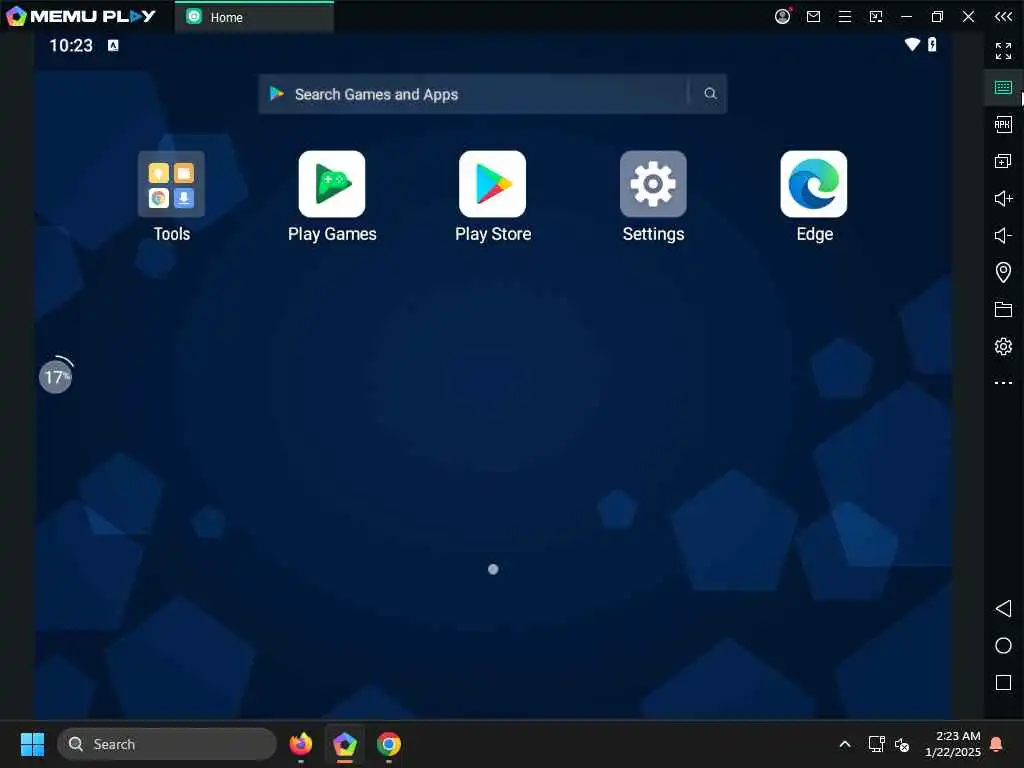Click the Wi-Fi status icon
The width and height of the screenshot is (1024, 768).
click(912, 44)
